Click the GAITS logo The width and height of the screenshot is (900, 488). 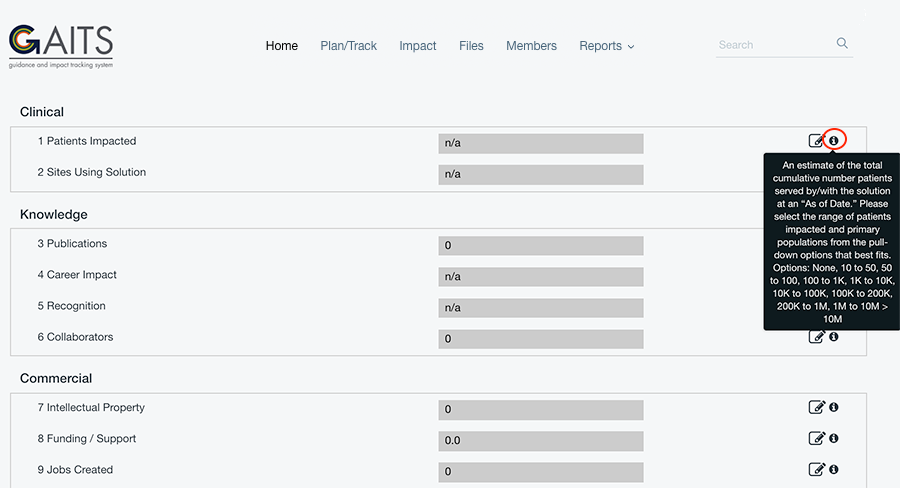[x=61, y=47]
